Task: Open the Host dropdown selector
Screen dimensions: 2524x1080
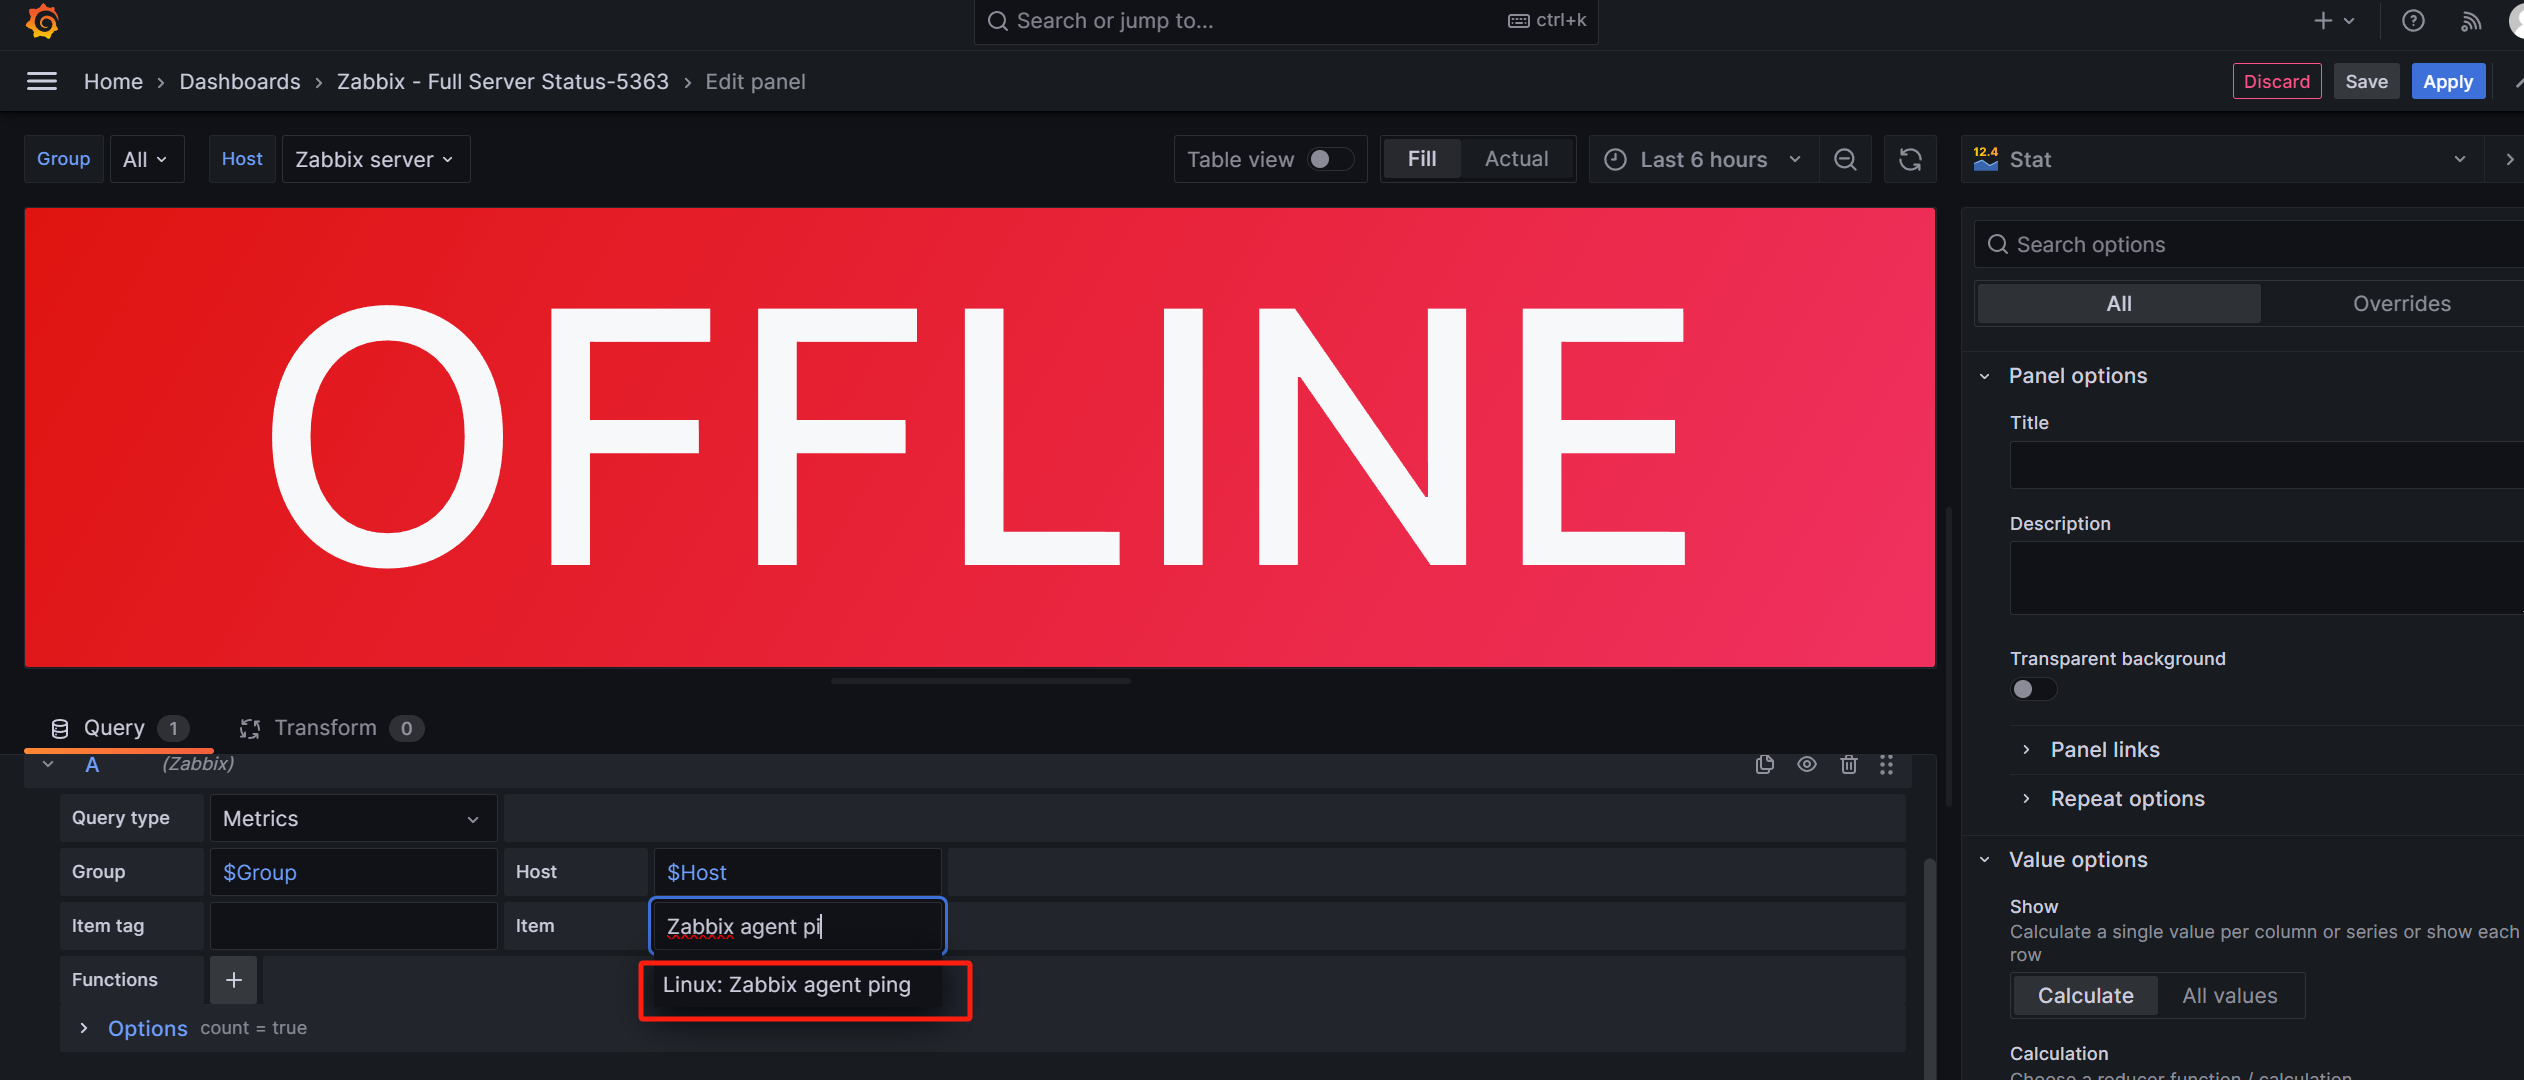Action: point(373,158)
